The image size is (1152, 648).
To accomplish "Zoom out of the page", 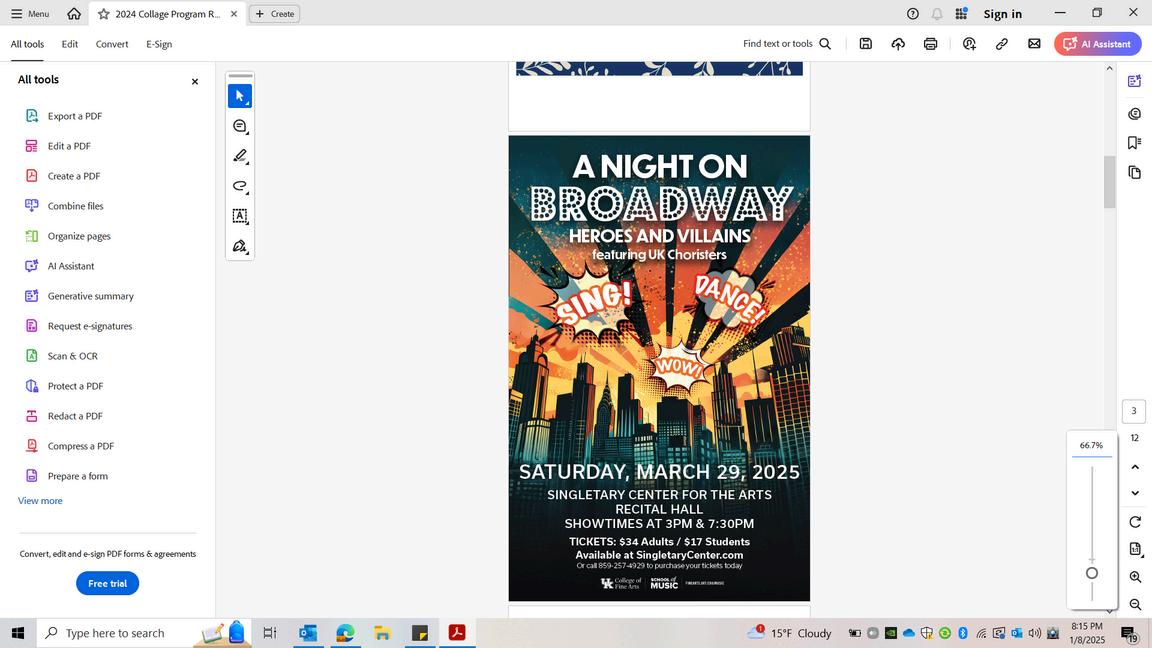I will click(x=1135, y=605).
